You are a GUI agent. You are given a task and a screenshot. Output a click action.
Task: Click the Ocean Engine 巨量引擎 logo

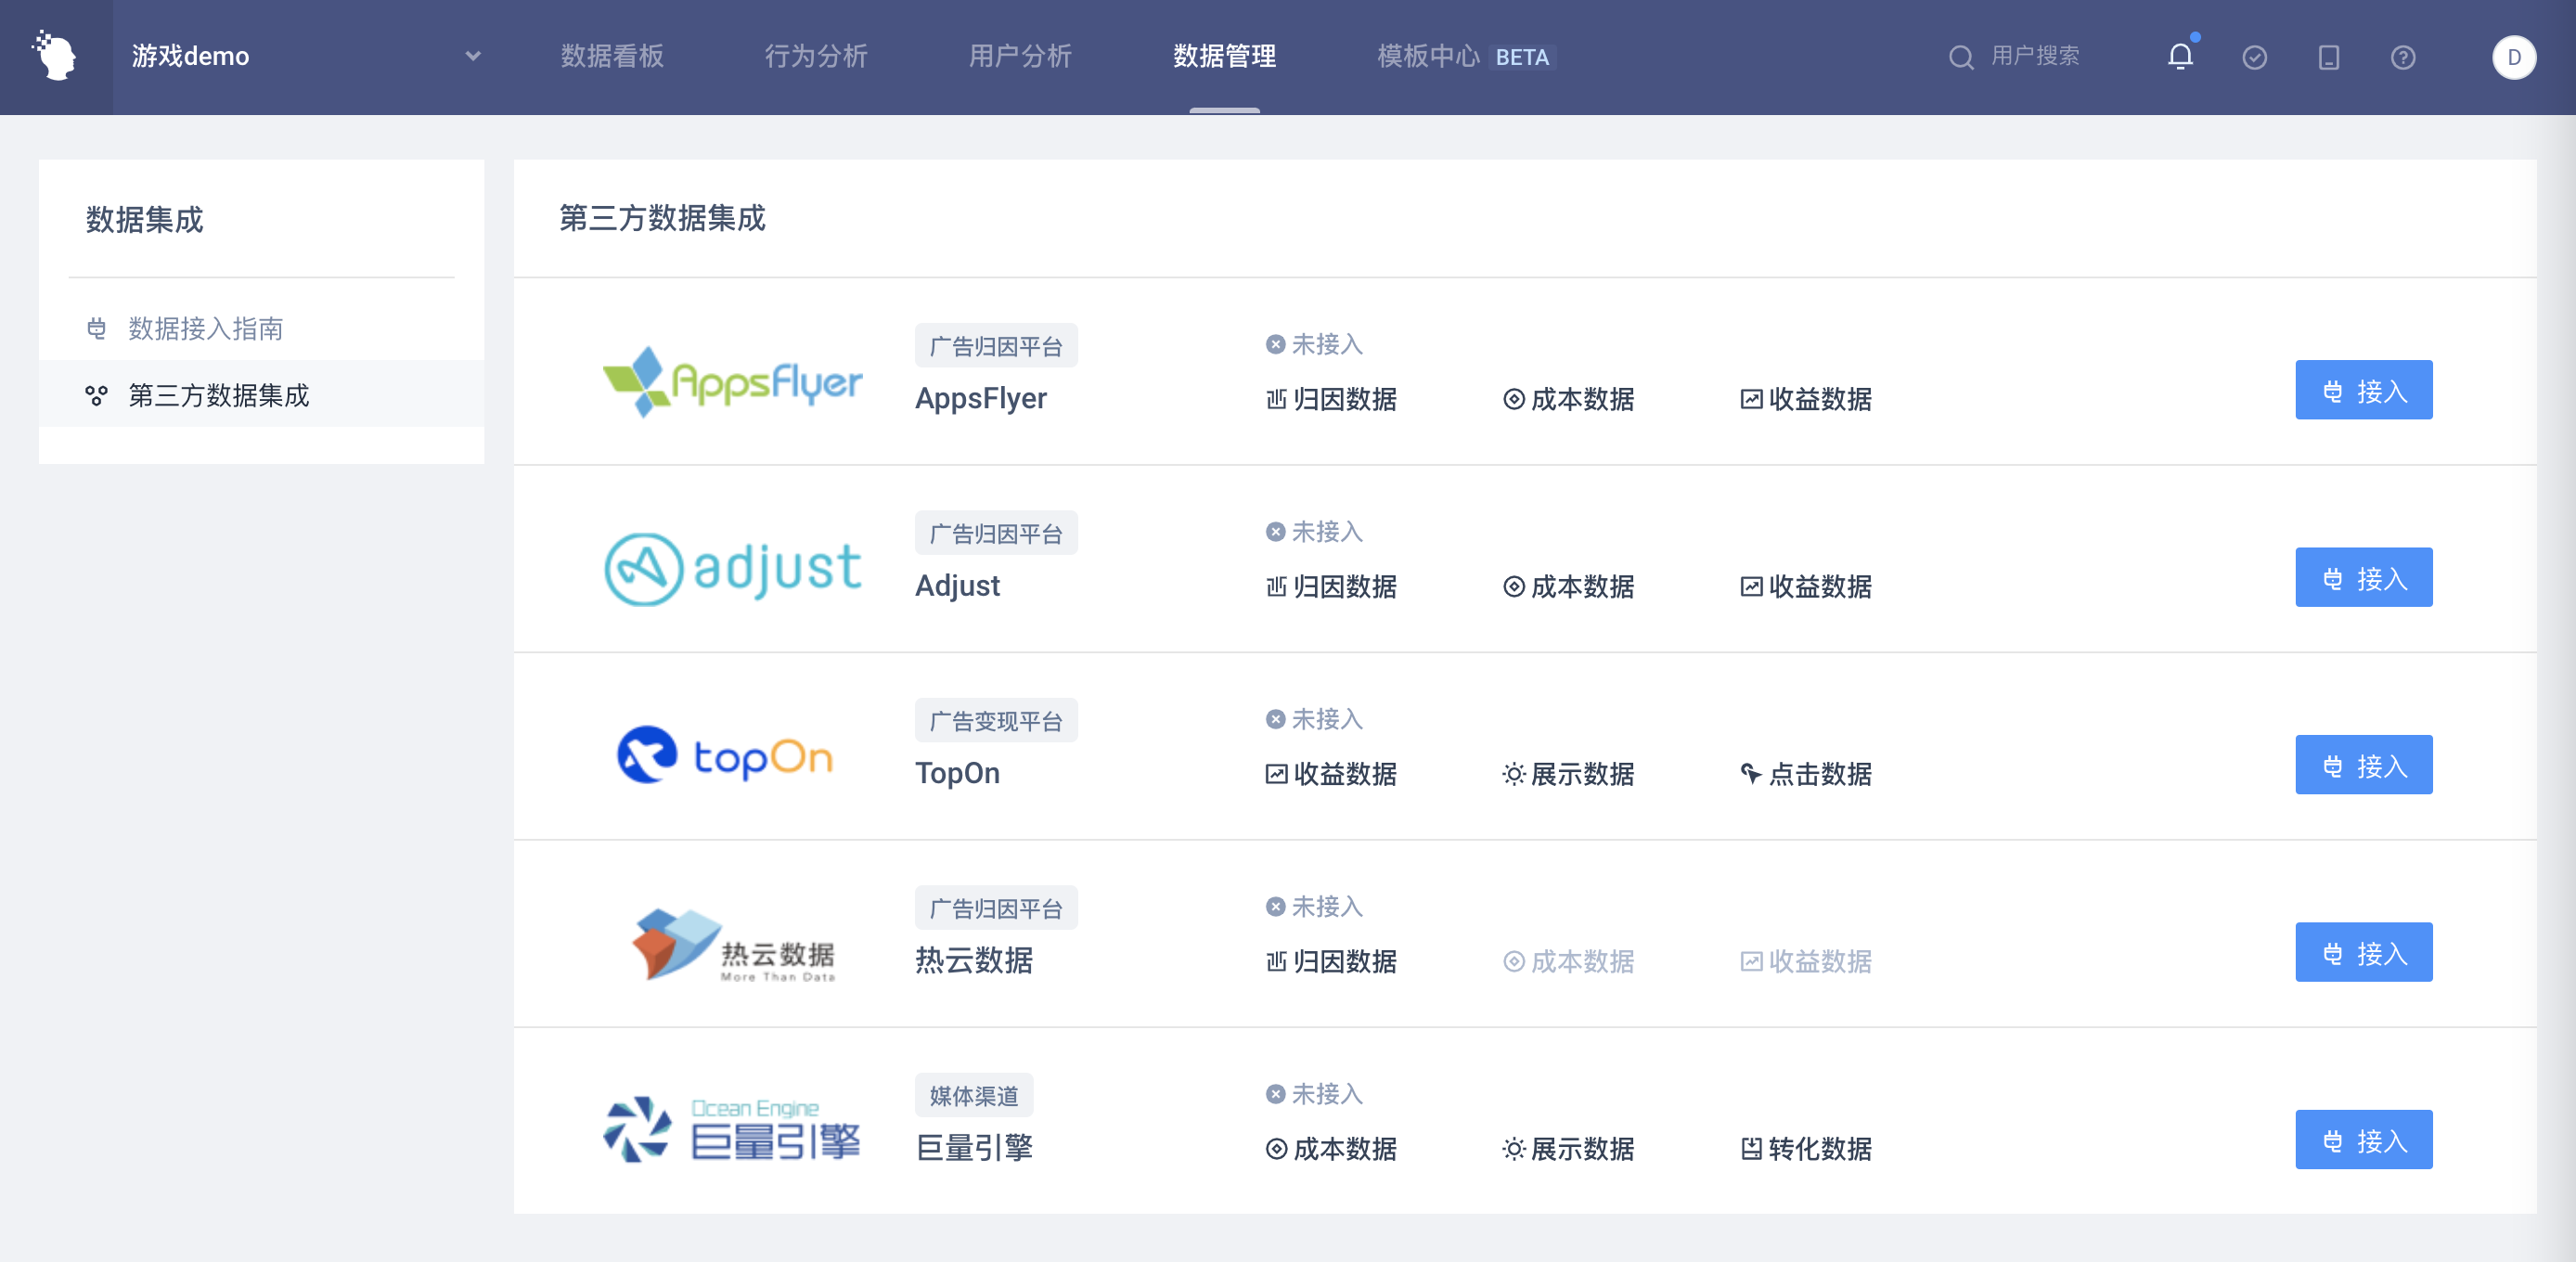[x=732, y=1130]
